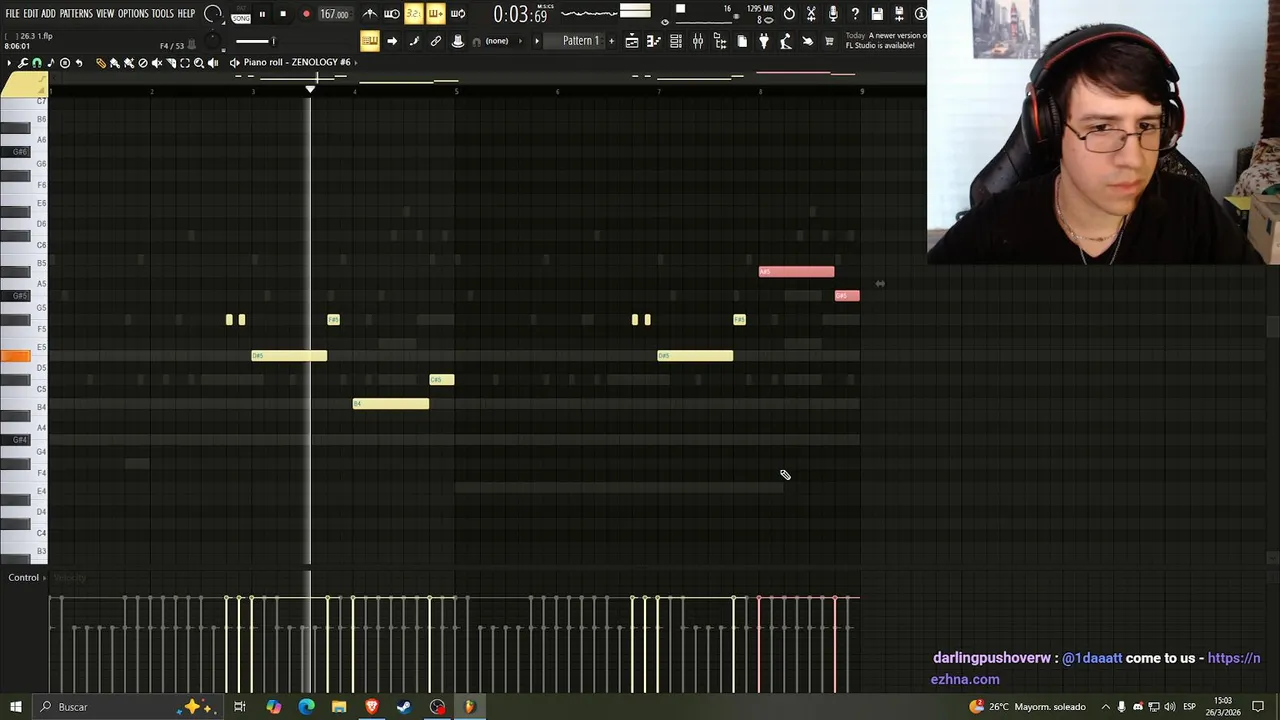1280x720 pixels.
Task: Open nezhna.com link in chat overlay
Action: click(x=1095, y=668)
